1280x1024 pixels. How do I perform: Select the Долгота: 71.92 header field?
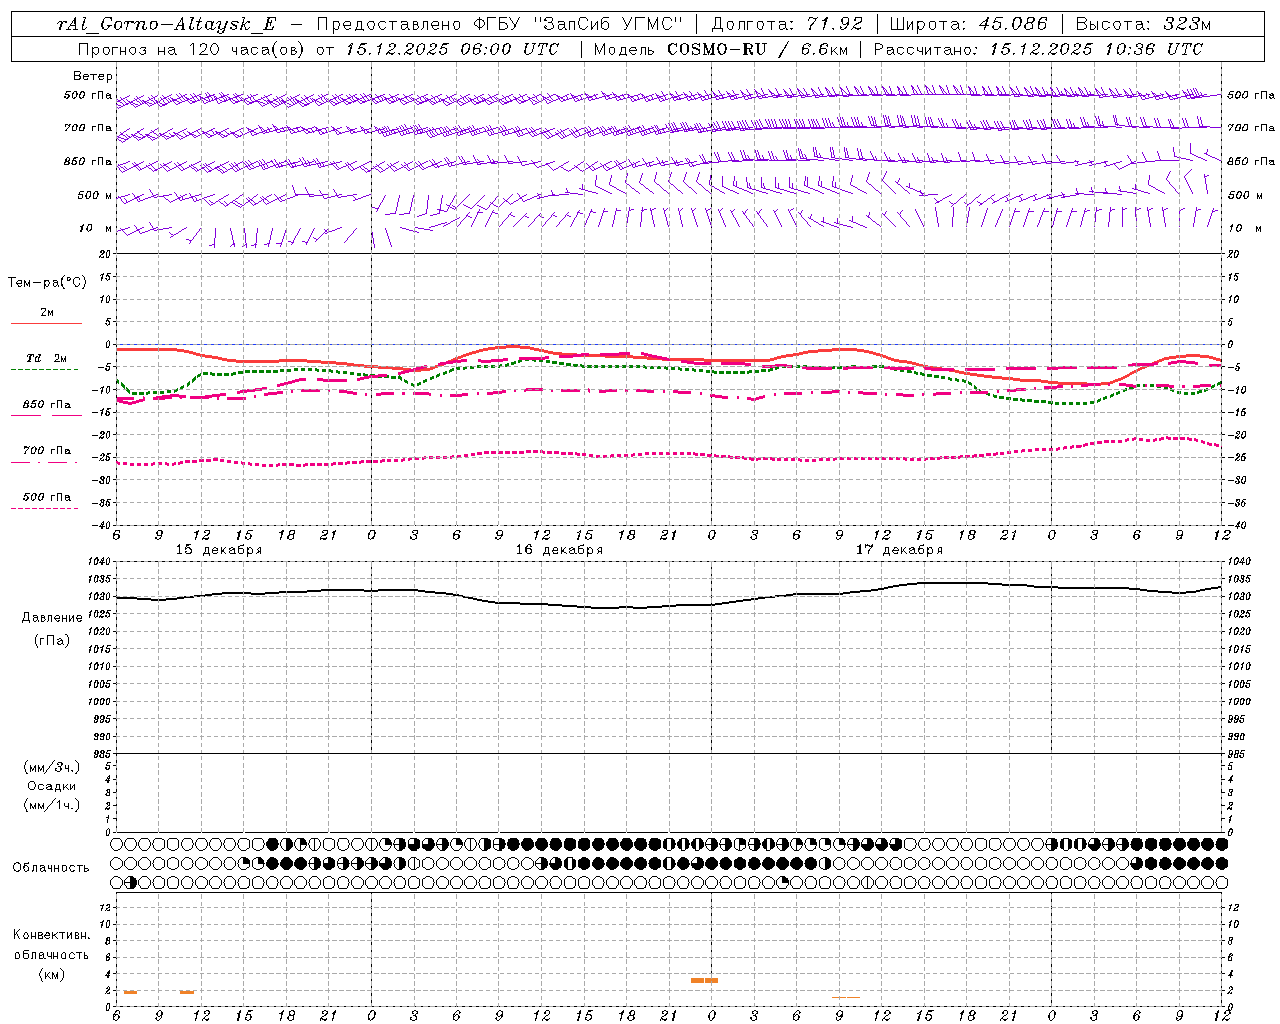[x=787, y=24]
